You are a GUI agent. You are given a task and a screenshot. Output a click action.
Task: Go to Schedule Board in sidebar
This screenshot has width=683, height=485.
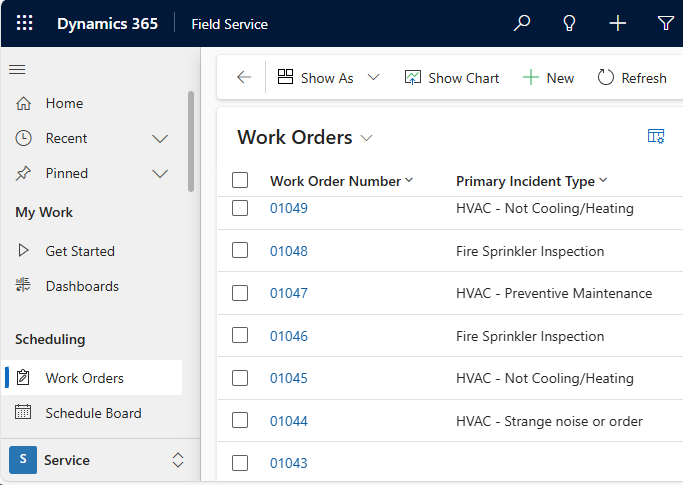[93, 413]
